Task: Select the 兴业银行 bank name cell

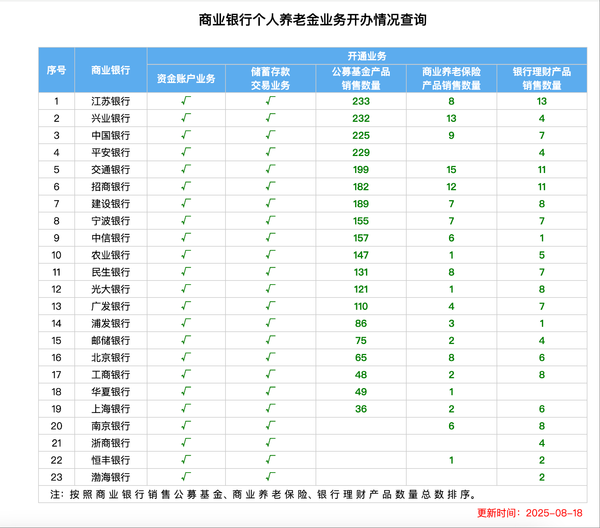Action: point(111,118)
